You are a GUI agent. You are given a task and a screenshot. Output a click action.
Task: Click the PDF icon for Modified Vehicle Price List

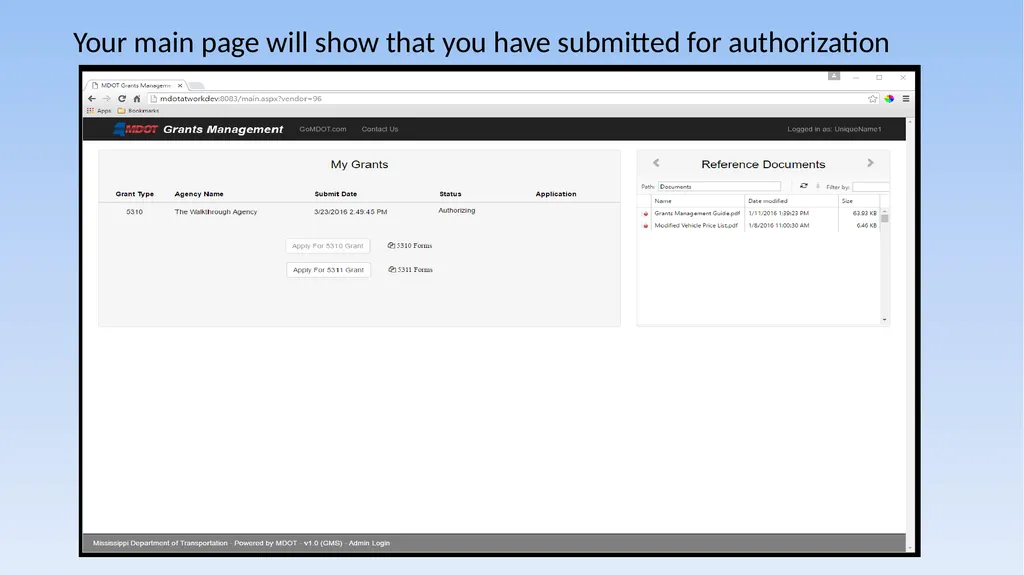coord(646,225)
